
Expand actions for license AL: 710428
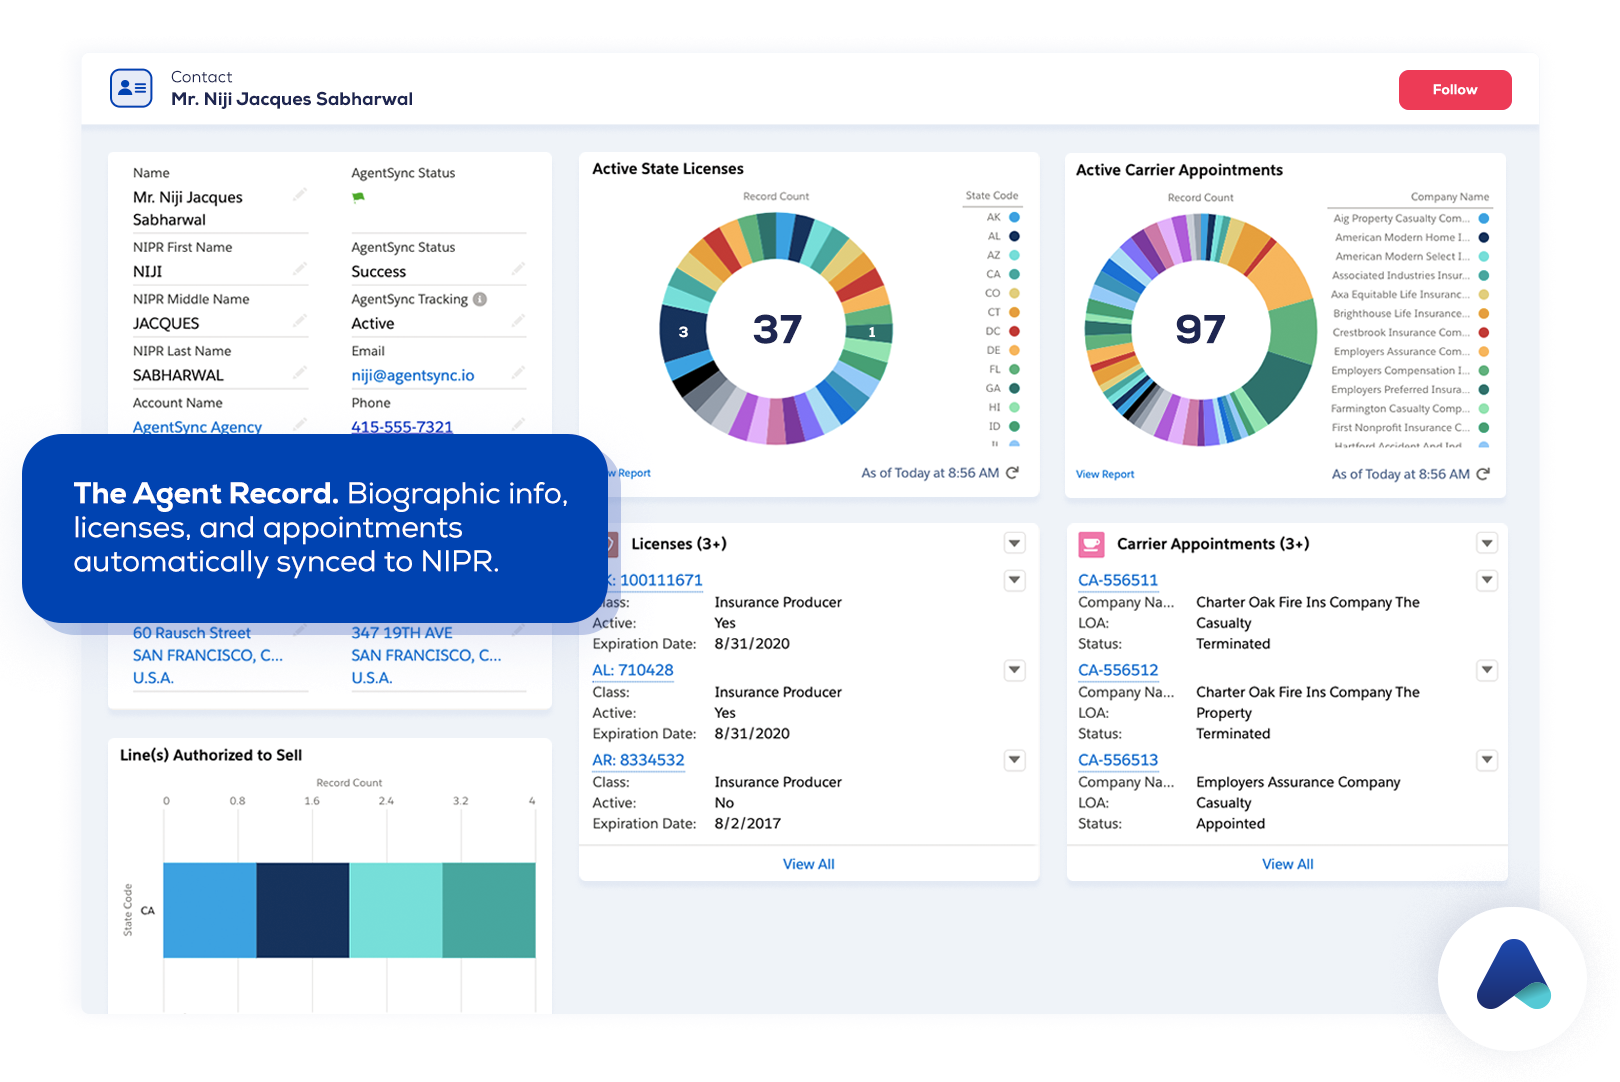tap(1014, 670)
